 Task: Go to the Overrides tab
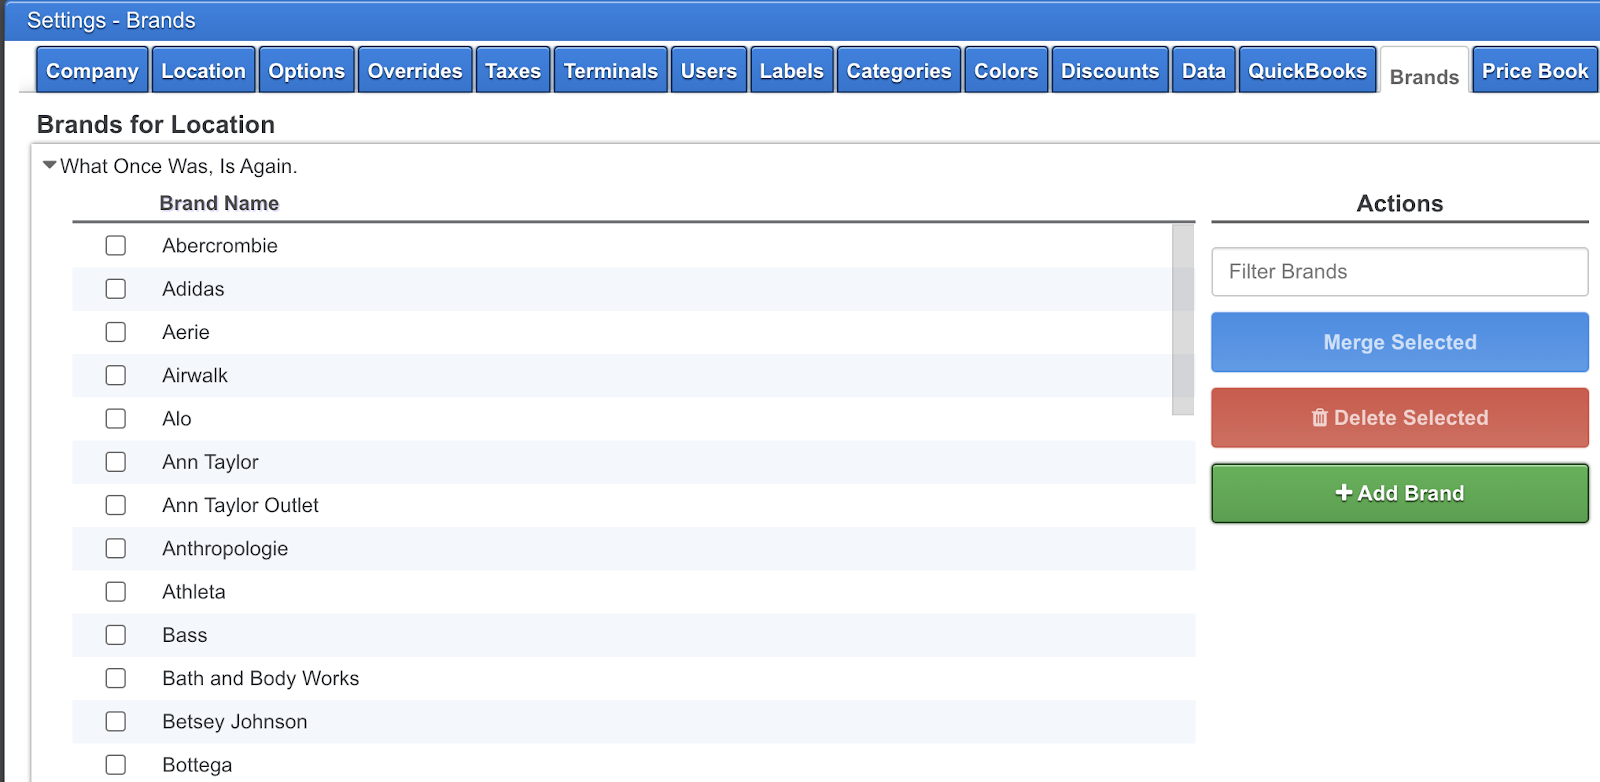pyautogui.click(x=415, y=70)
